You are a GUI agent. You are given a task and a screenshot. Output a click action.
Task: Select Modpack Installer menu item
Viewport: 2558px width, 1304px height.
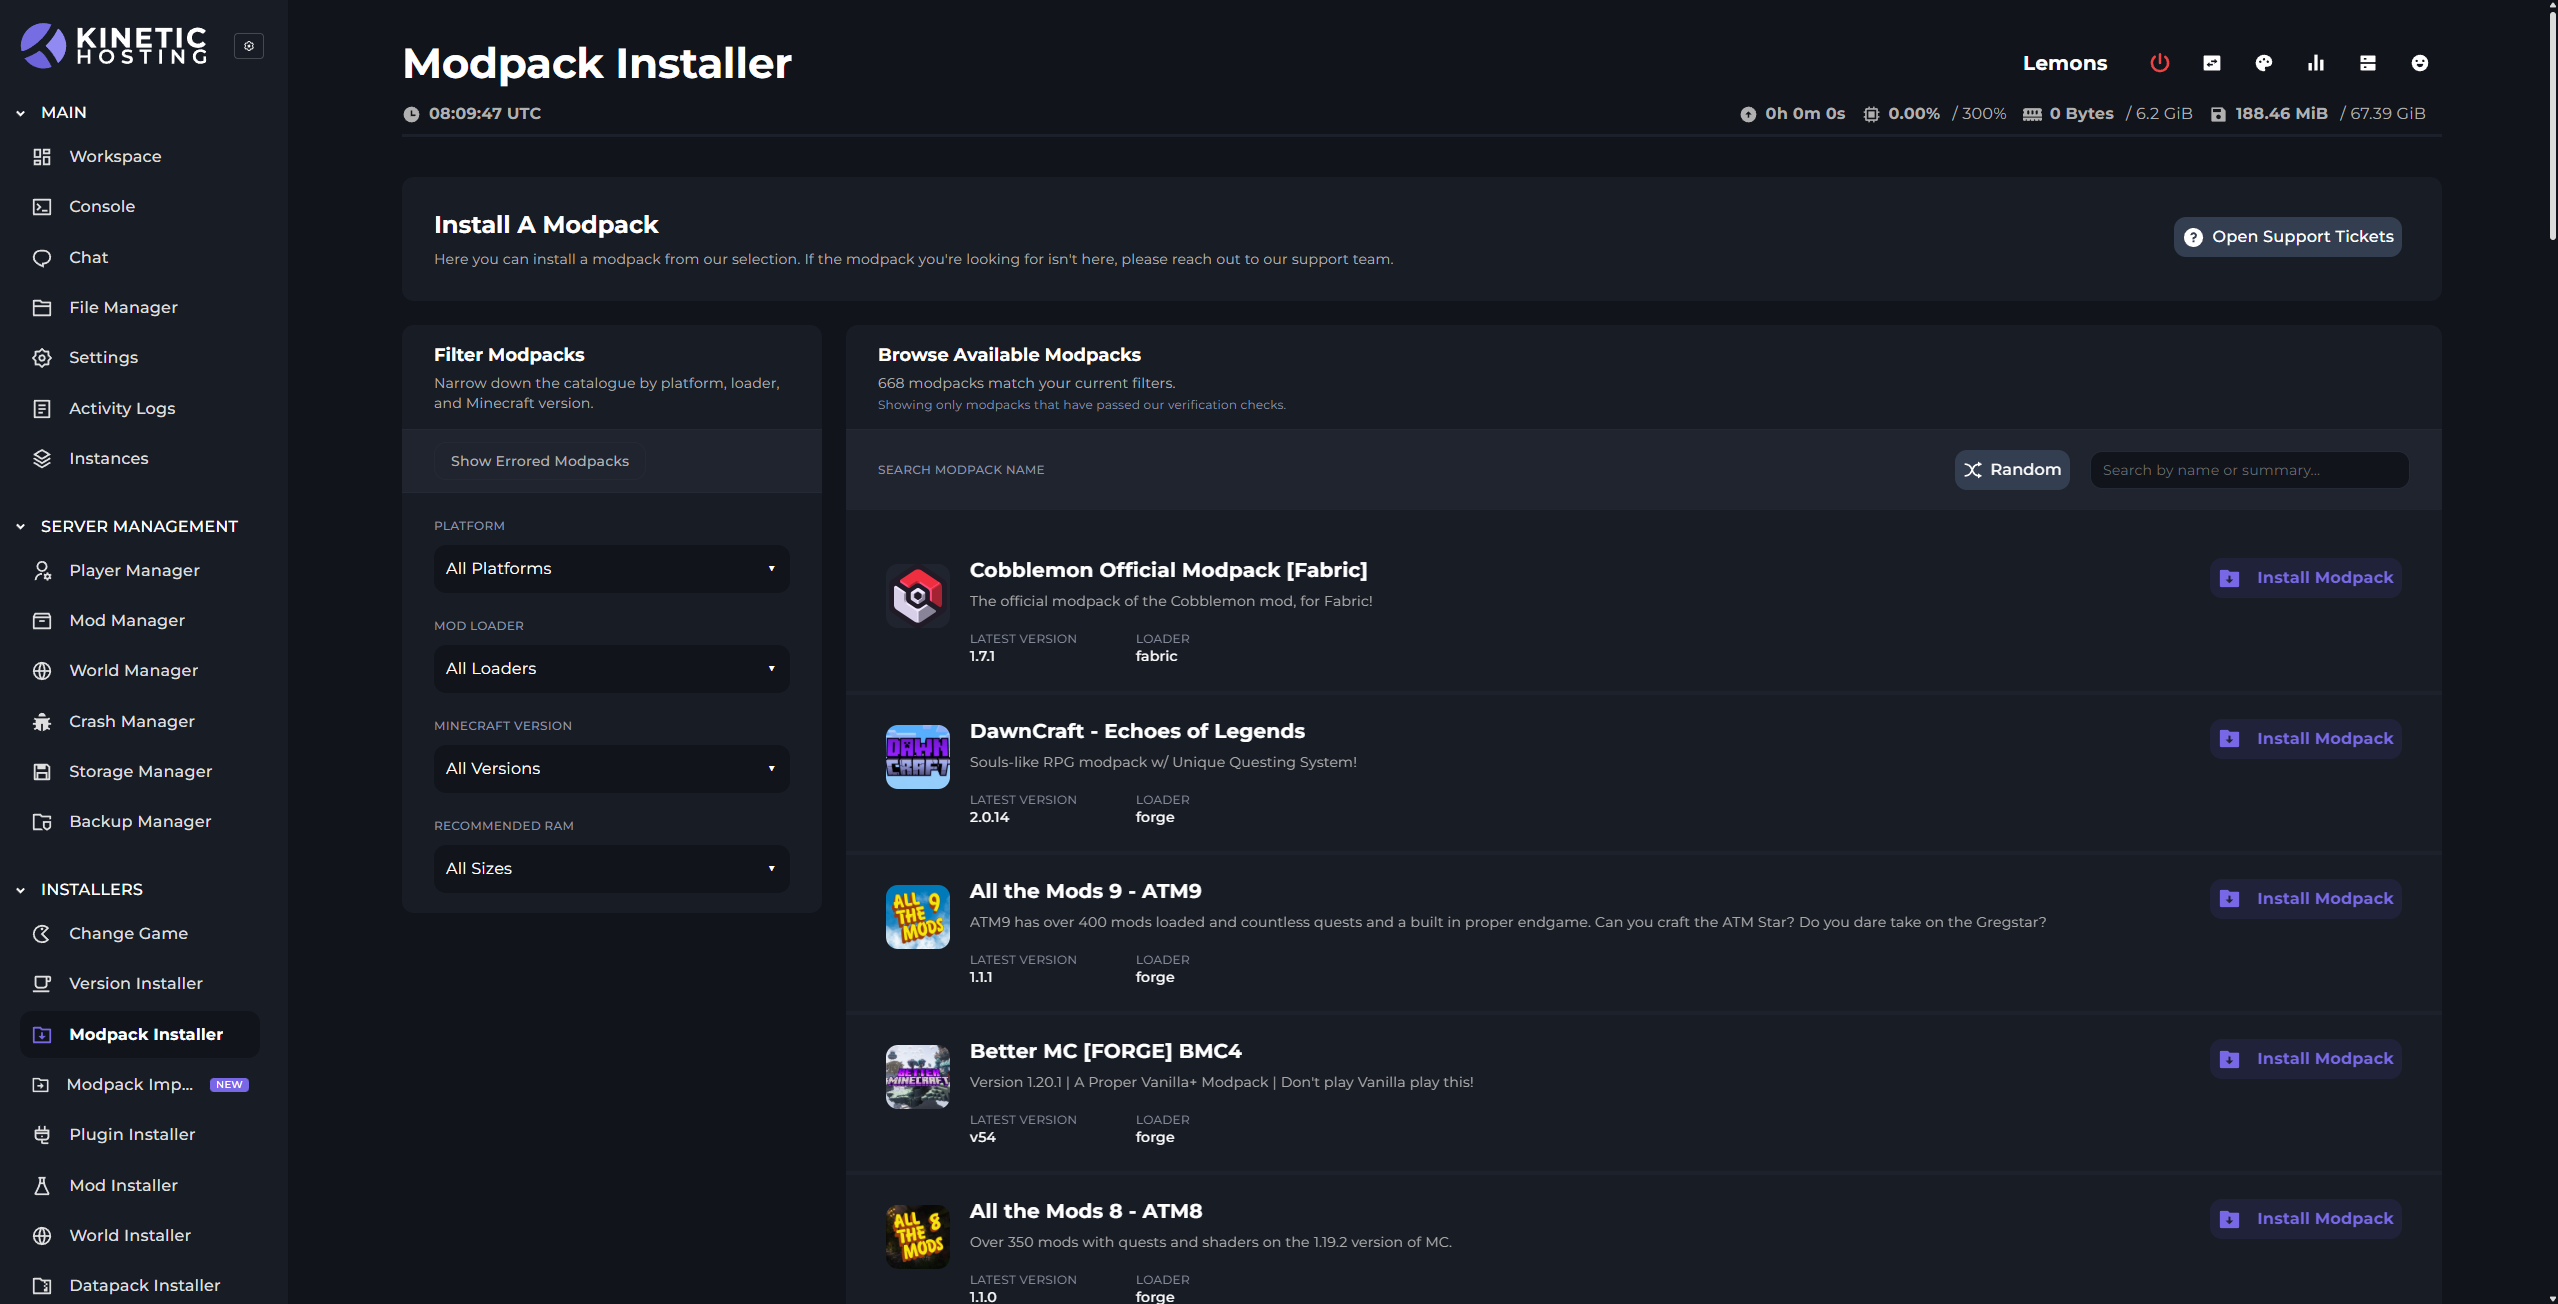[x=140, y=1034]
